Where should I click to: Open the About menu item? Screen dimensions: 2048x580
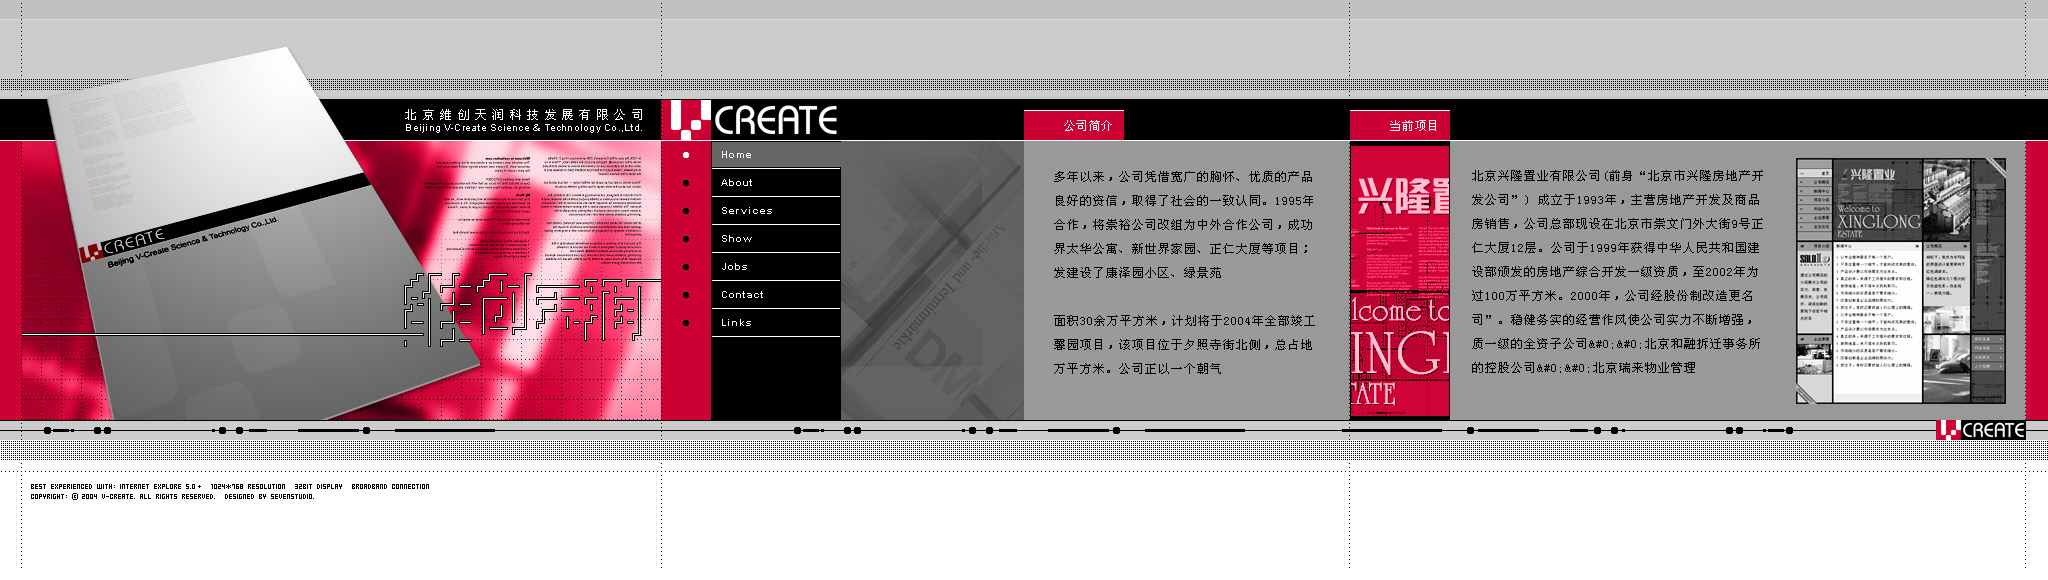776,183
